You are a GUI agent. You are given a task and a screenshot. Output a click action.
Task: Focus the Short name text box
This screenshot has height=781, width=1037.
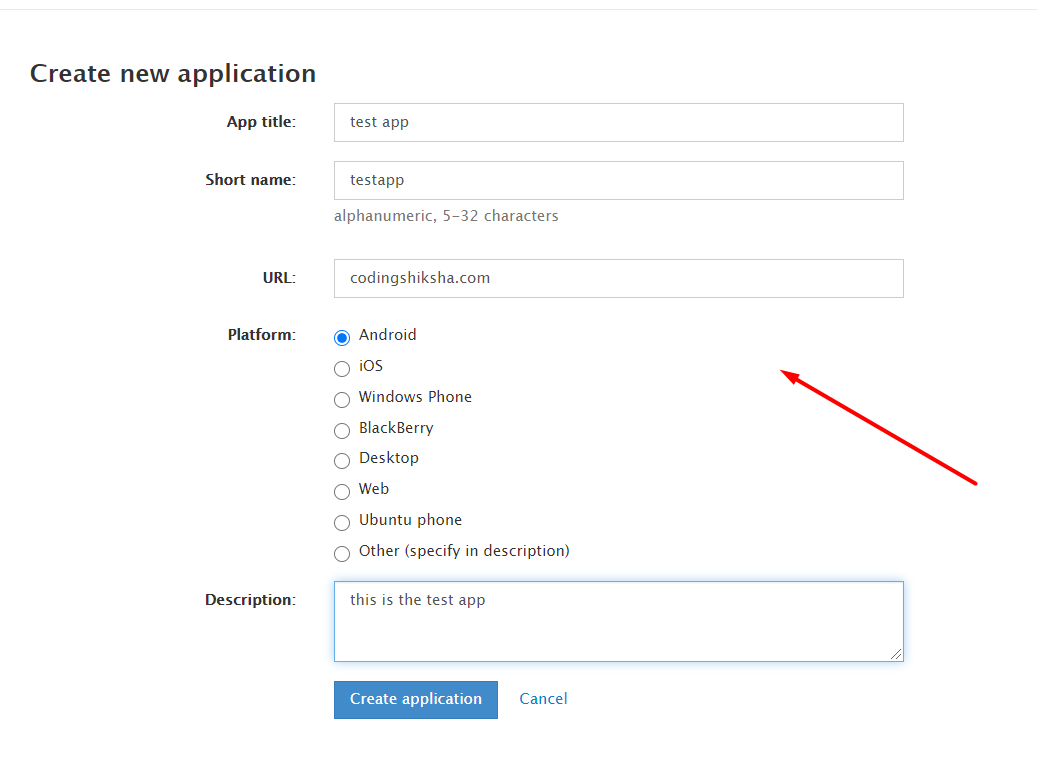point(618,180)
